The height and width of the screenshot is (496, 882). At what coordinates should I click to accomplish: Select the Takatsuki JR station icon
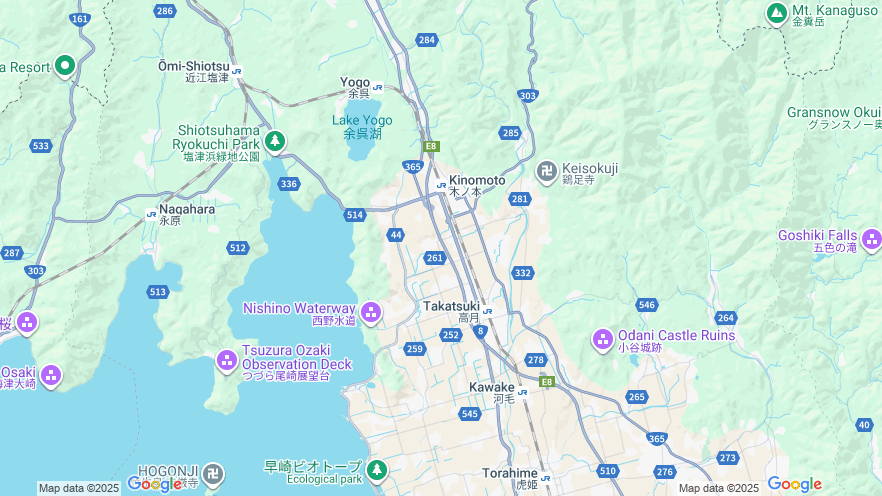[x=488, y=311]
